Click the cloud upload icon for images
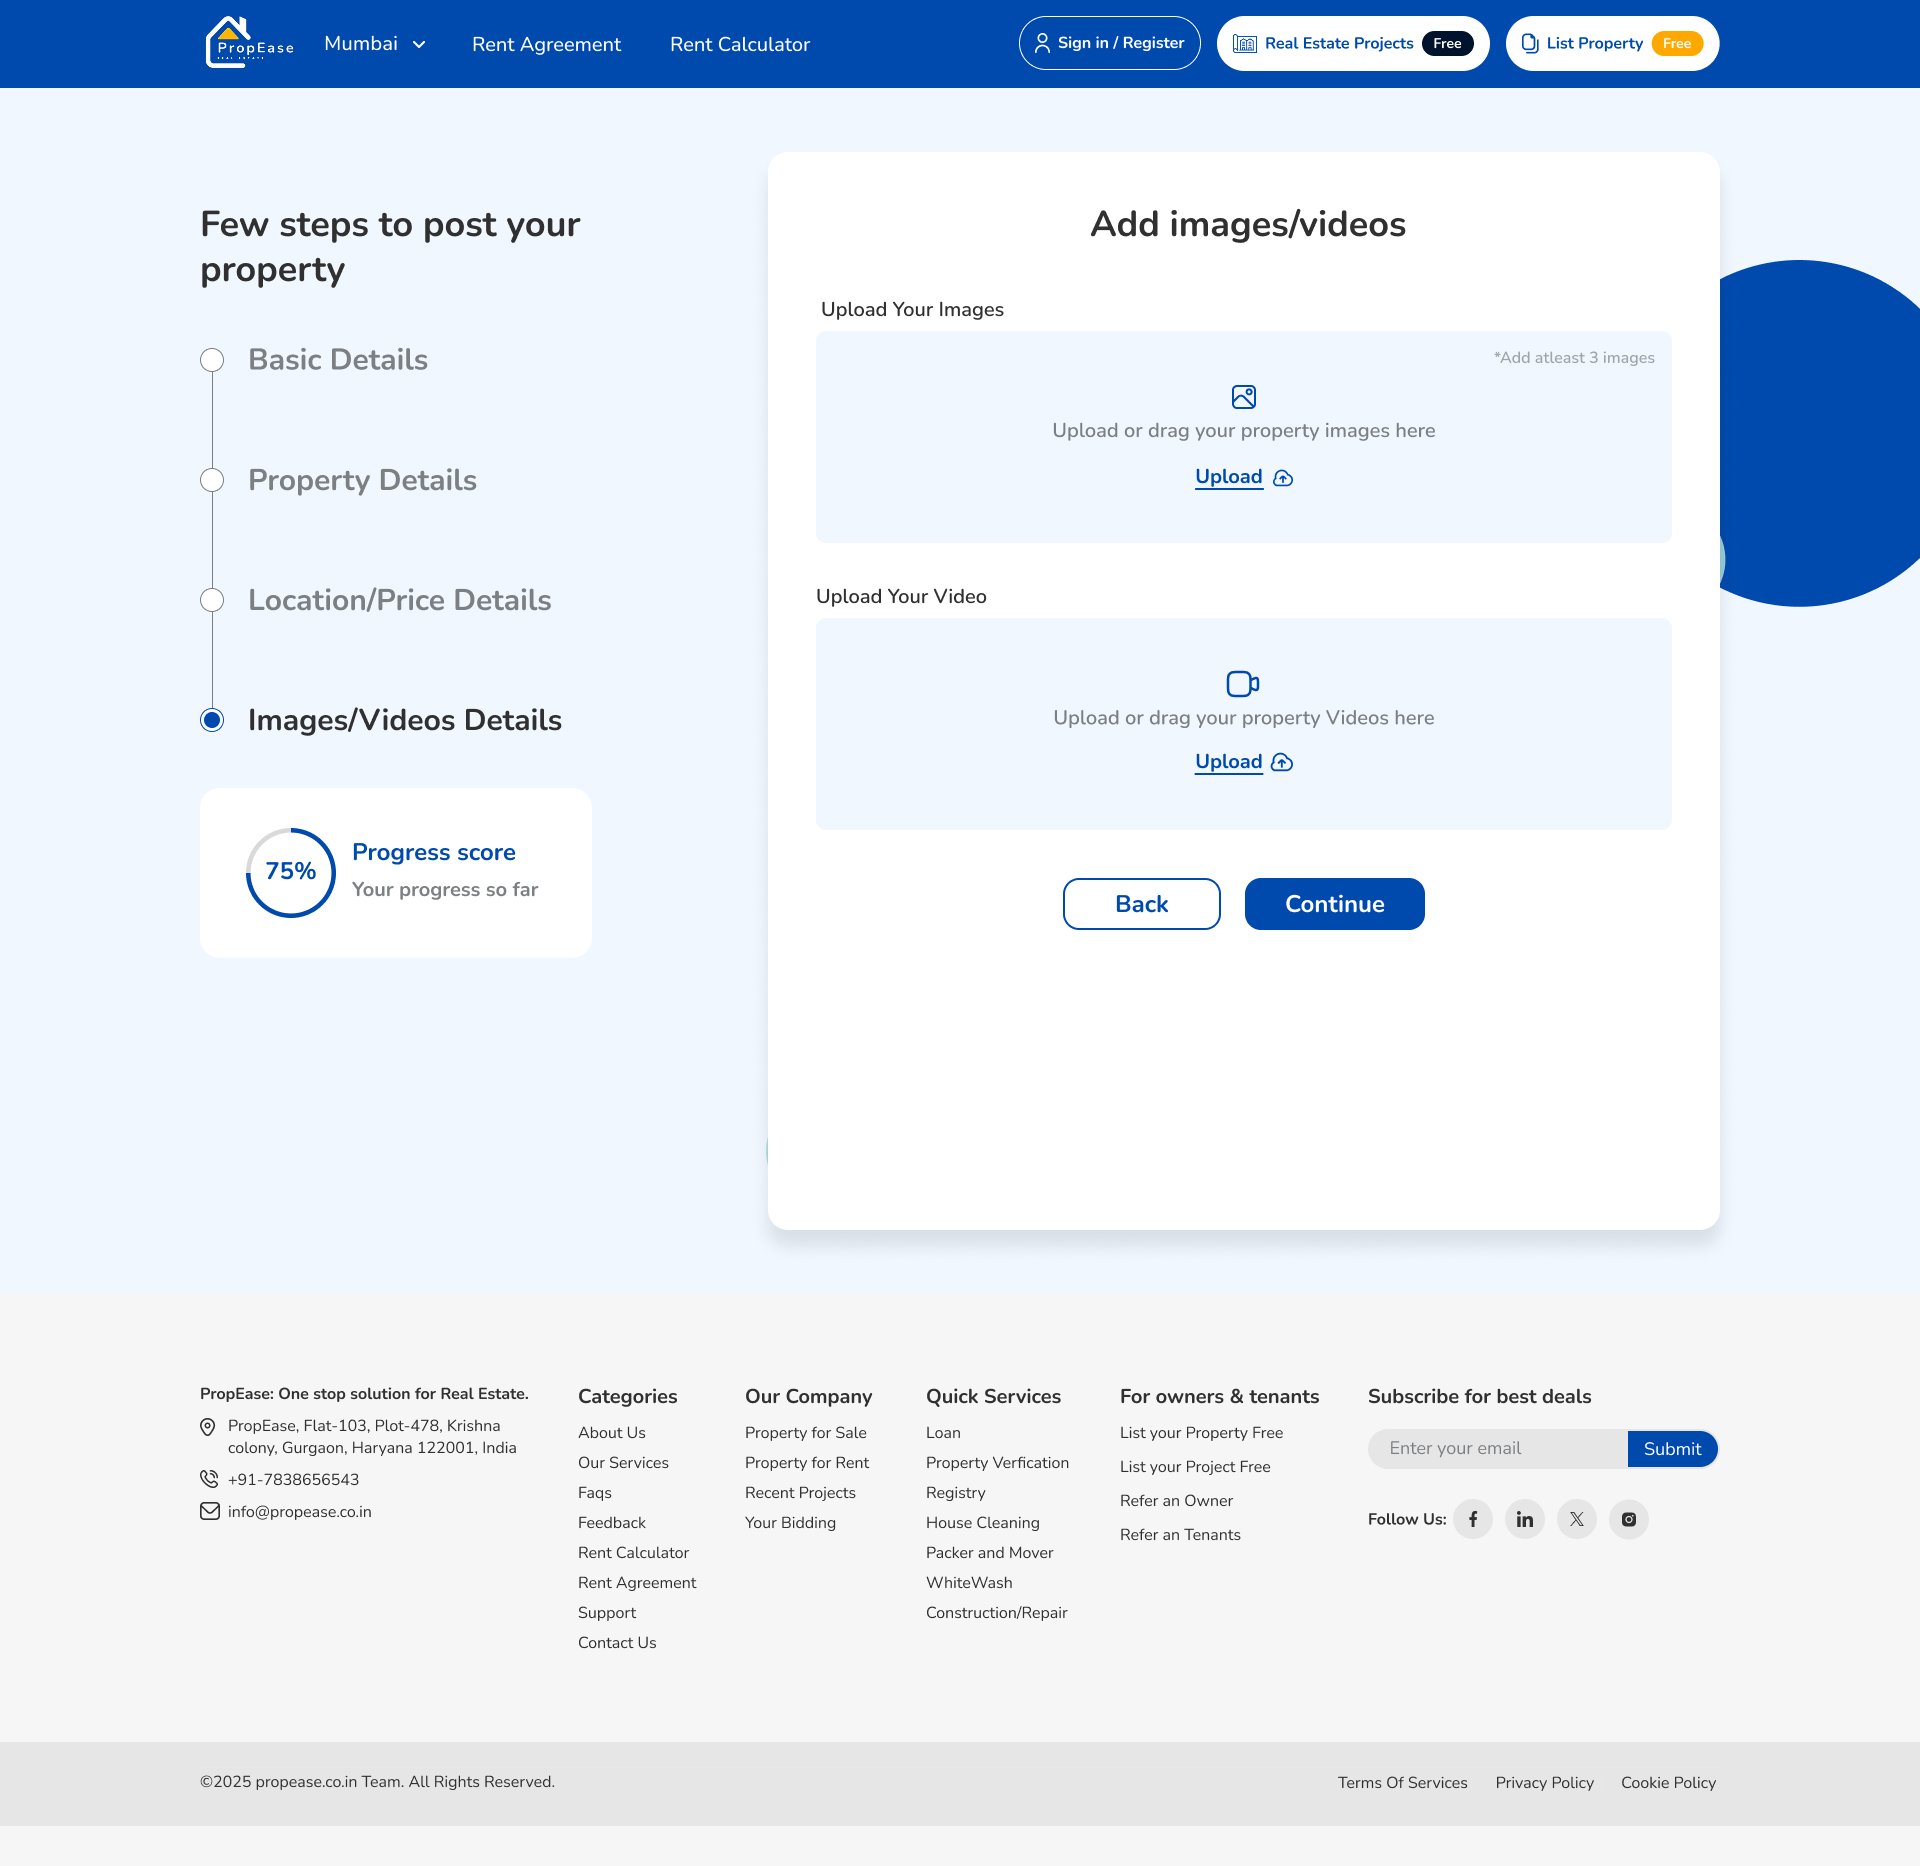The width and height of the screenshot is (1920, 1866). pyautogui.click(x=1283, y=478)
